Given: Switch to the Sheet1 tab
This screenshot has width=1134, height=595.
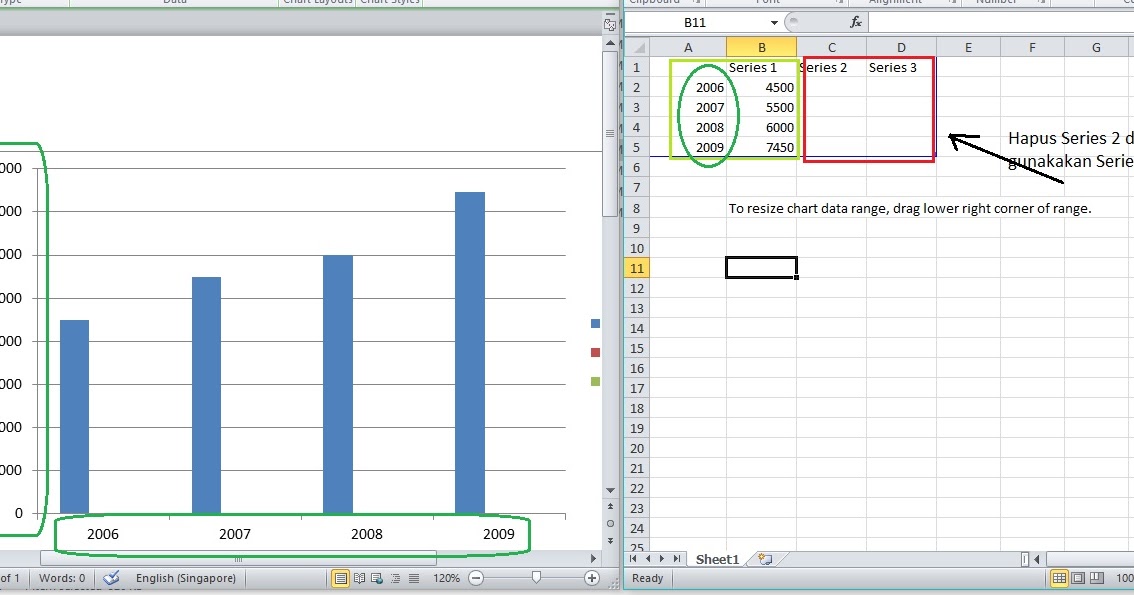Looking at the screenshot, I should coord(716,559).
